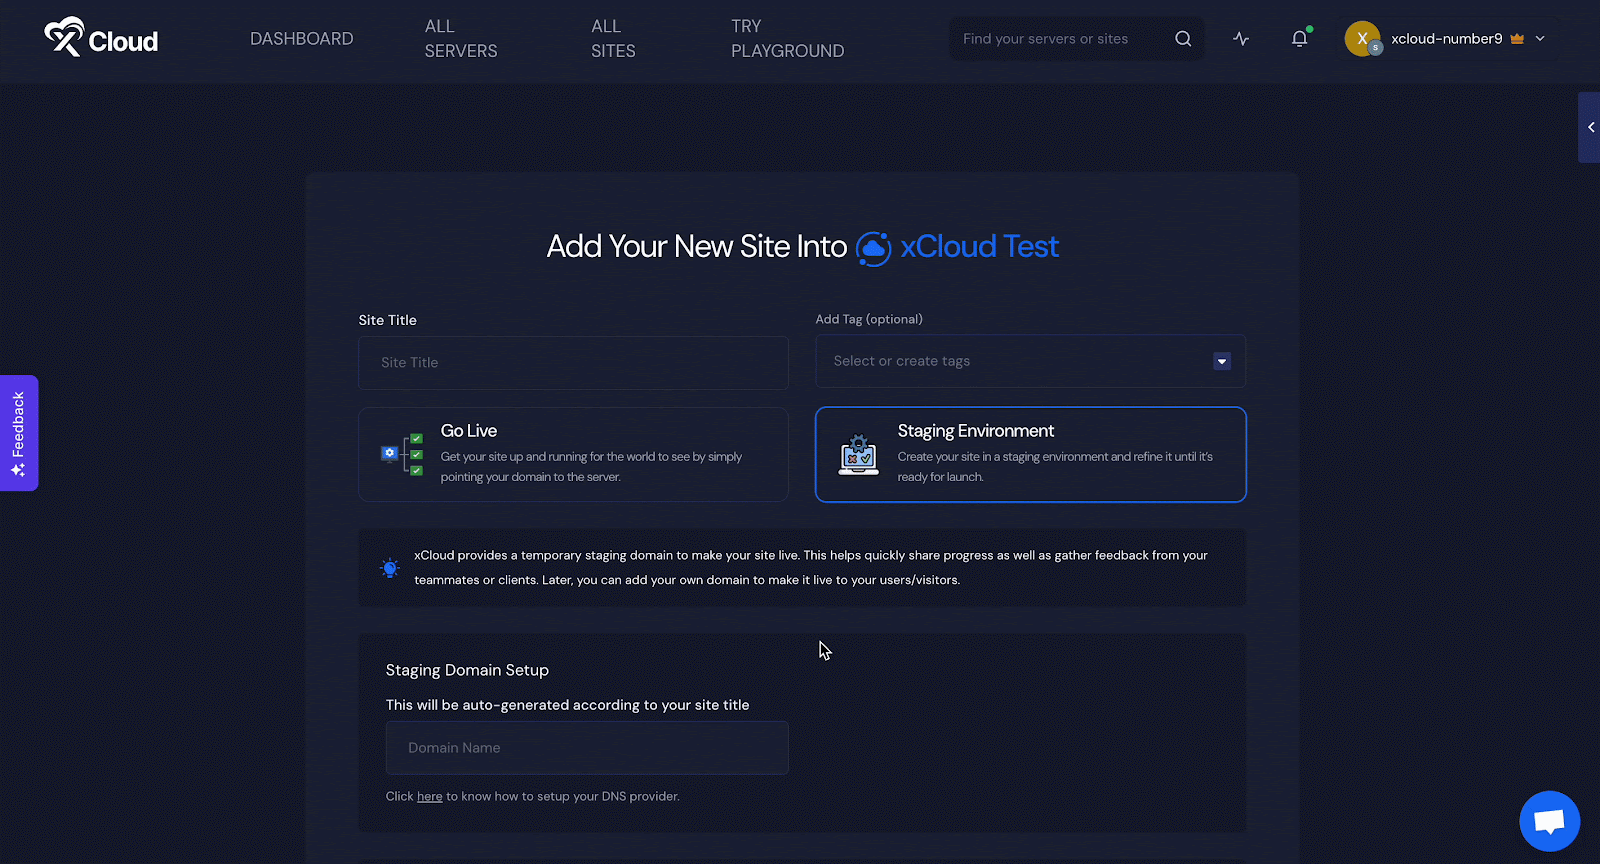The width and height of the screenshot is (1600, 864).
Task: Open the DASHBOARD menu item
Action: point(301,38)
